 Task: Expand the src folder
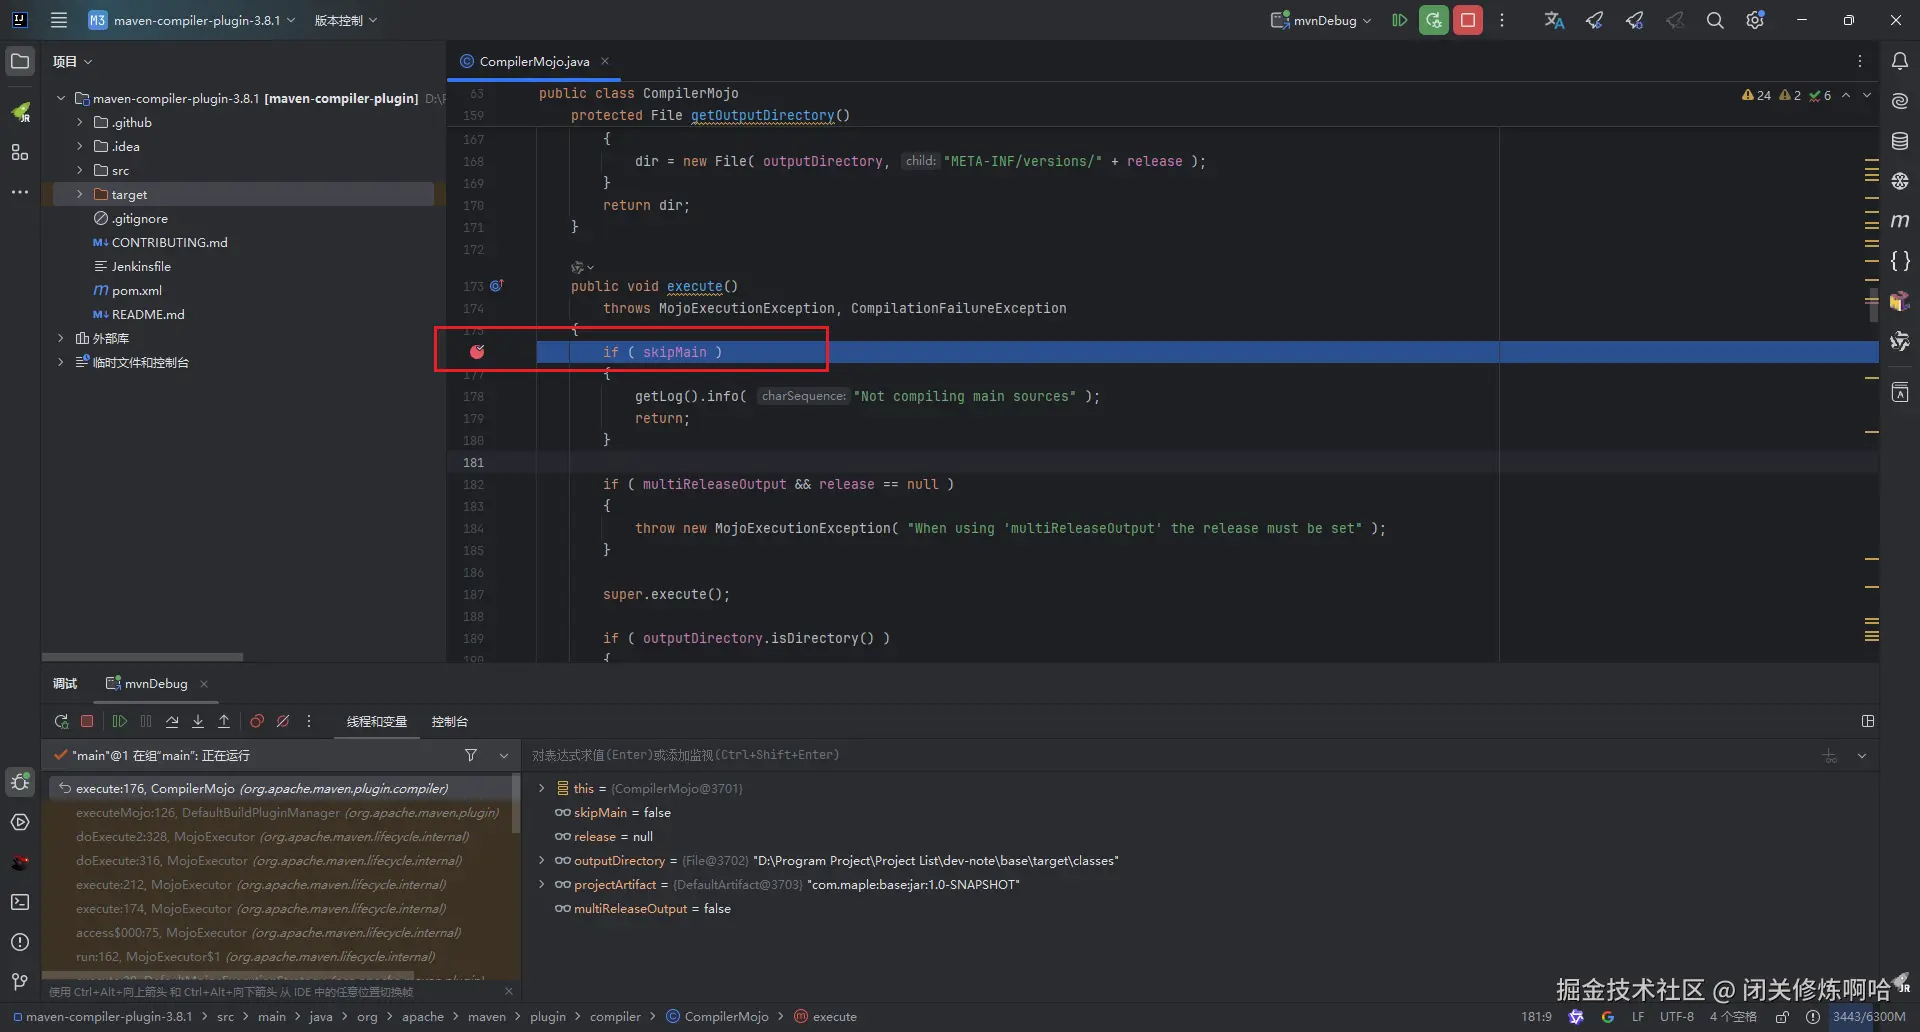coord(80,170)
